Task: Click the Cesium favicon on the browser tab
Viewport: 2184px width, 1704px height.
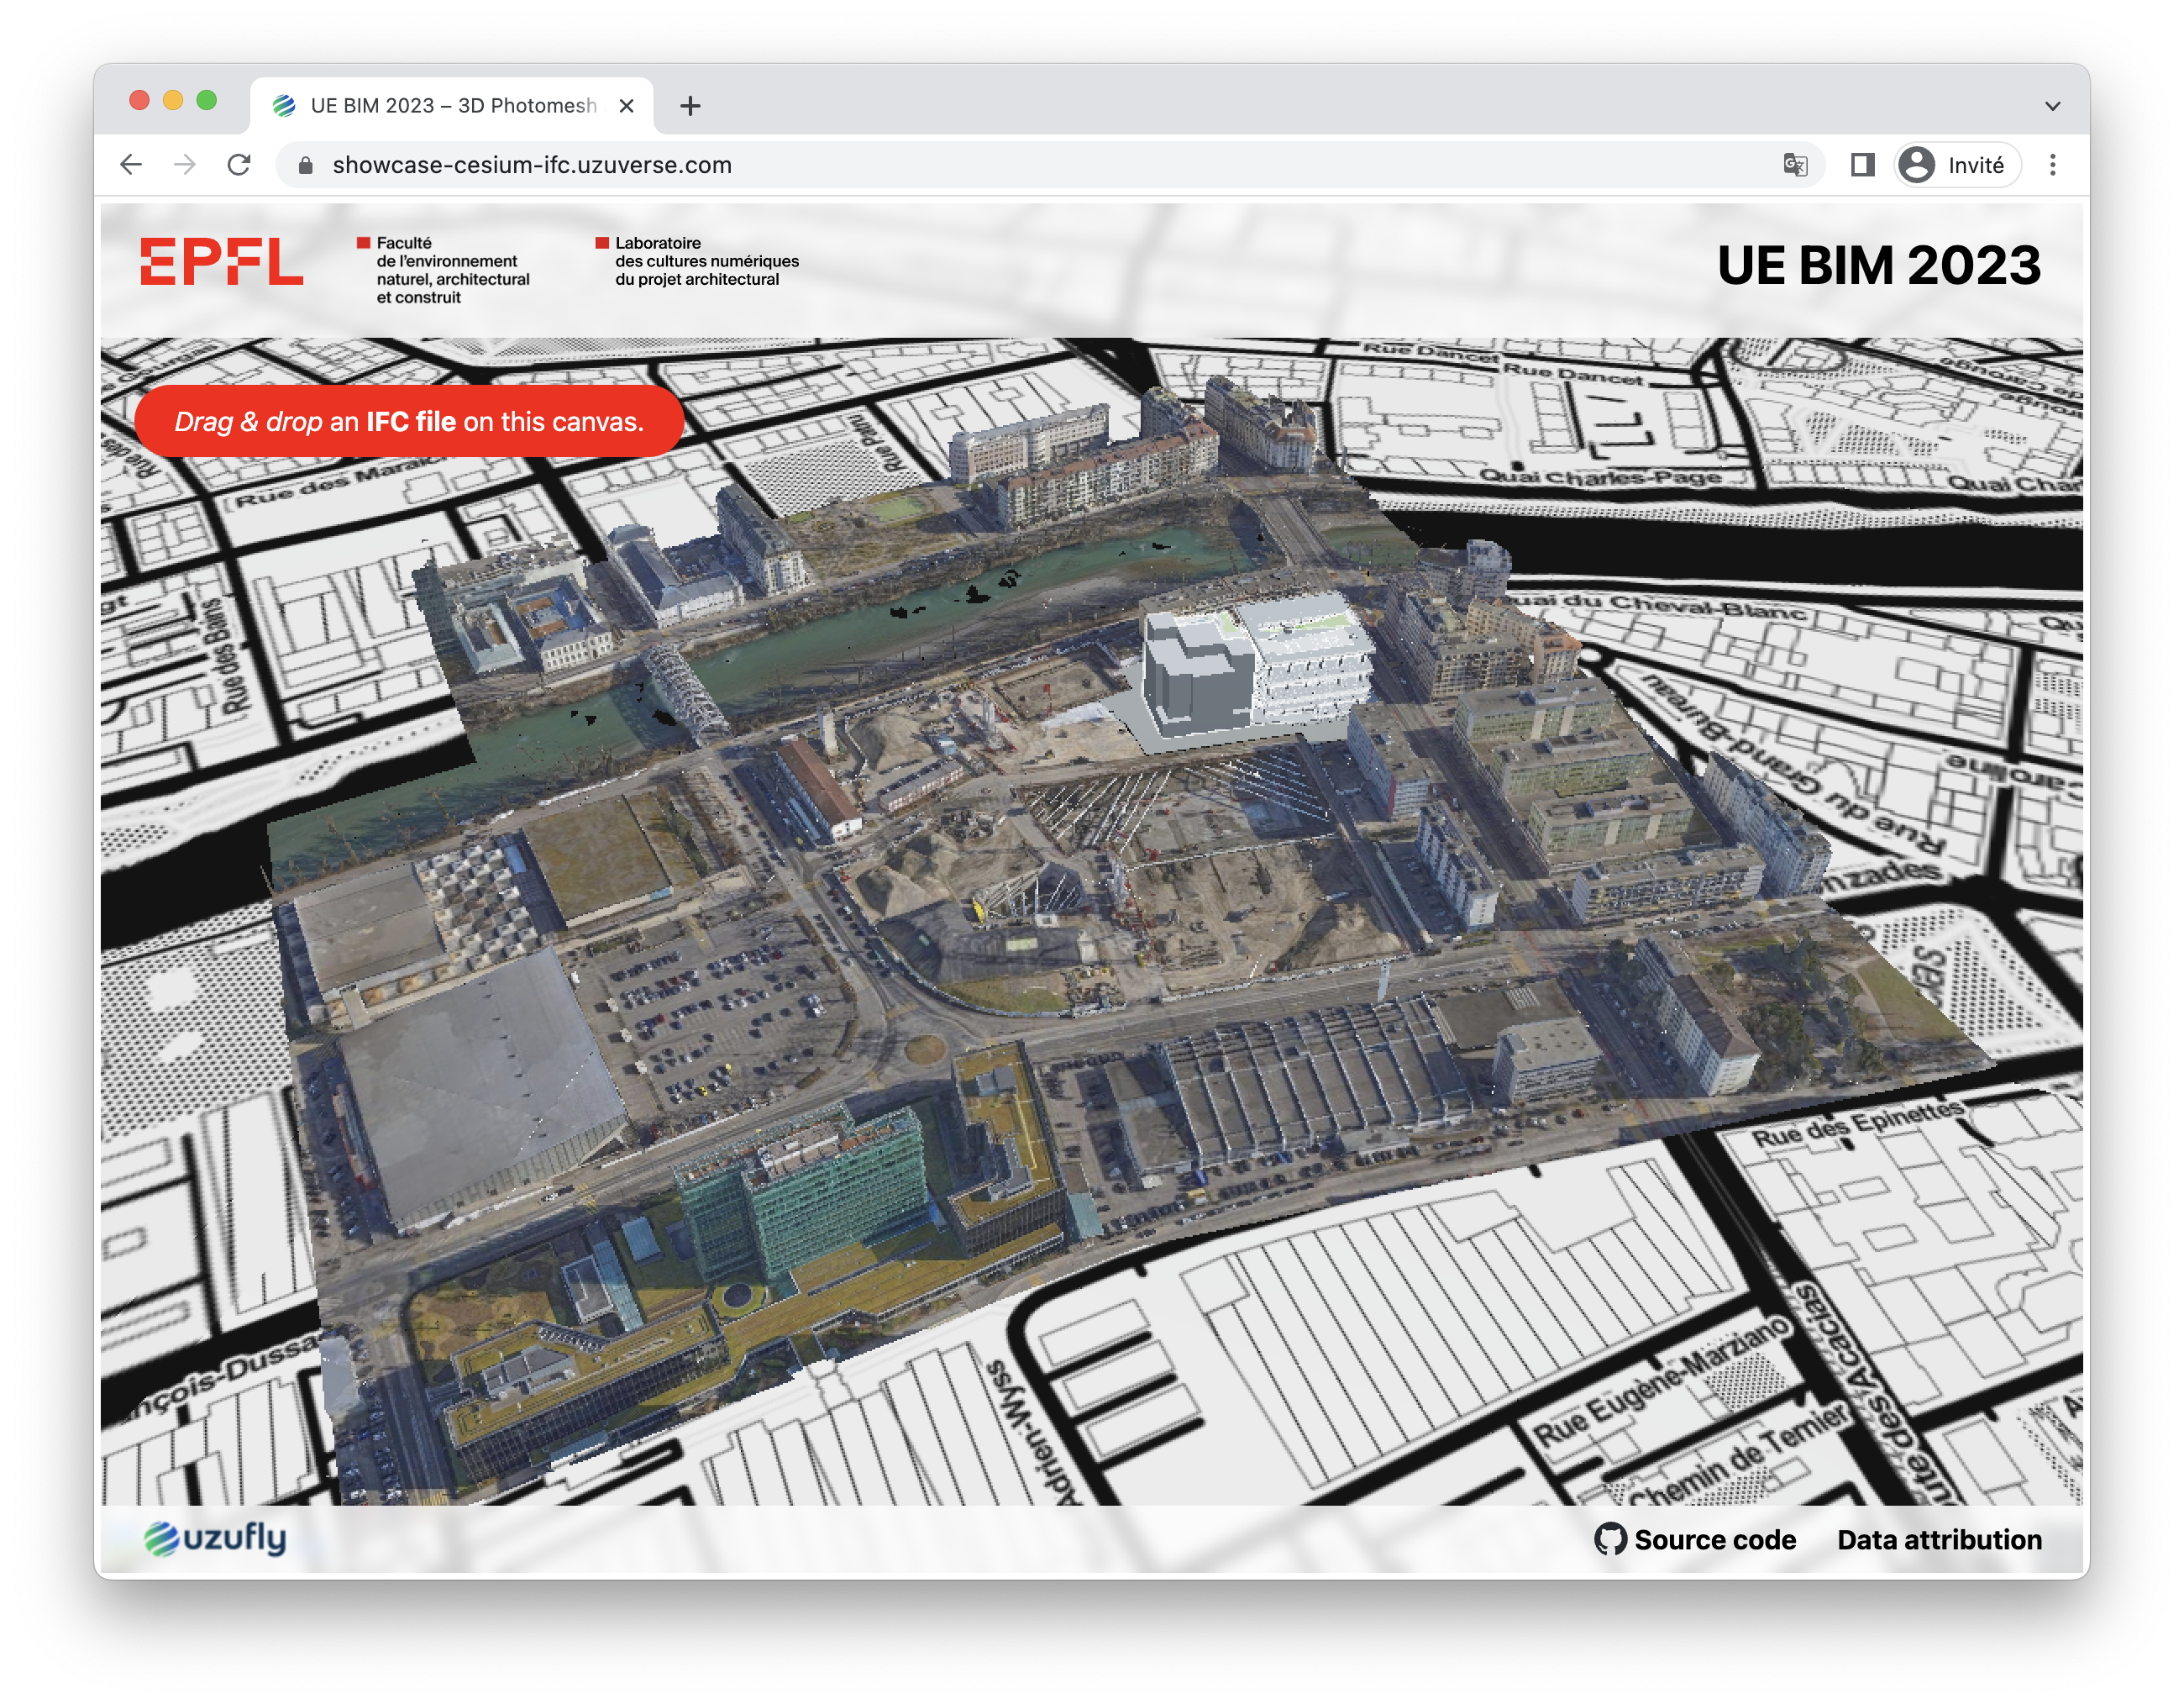Action: point(285,105)
